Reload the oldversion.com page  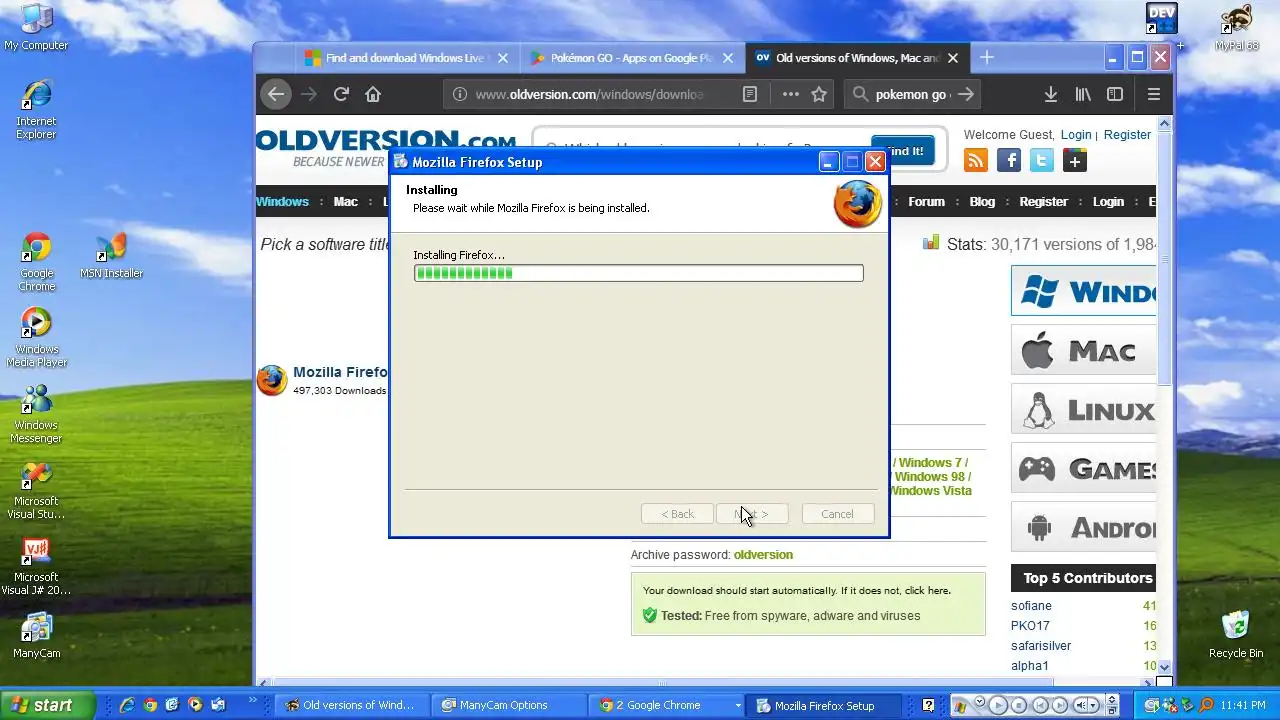pyautogui.click(x=341, y=94)
